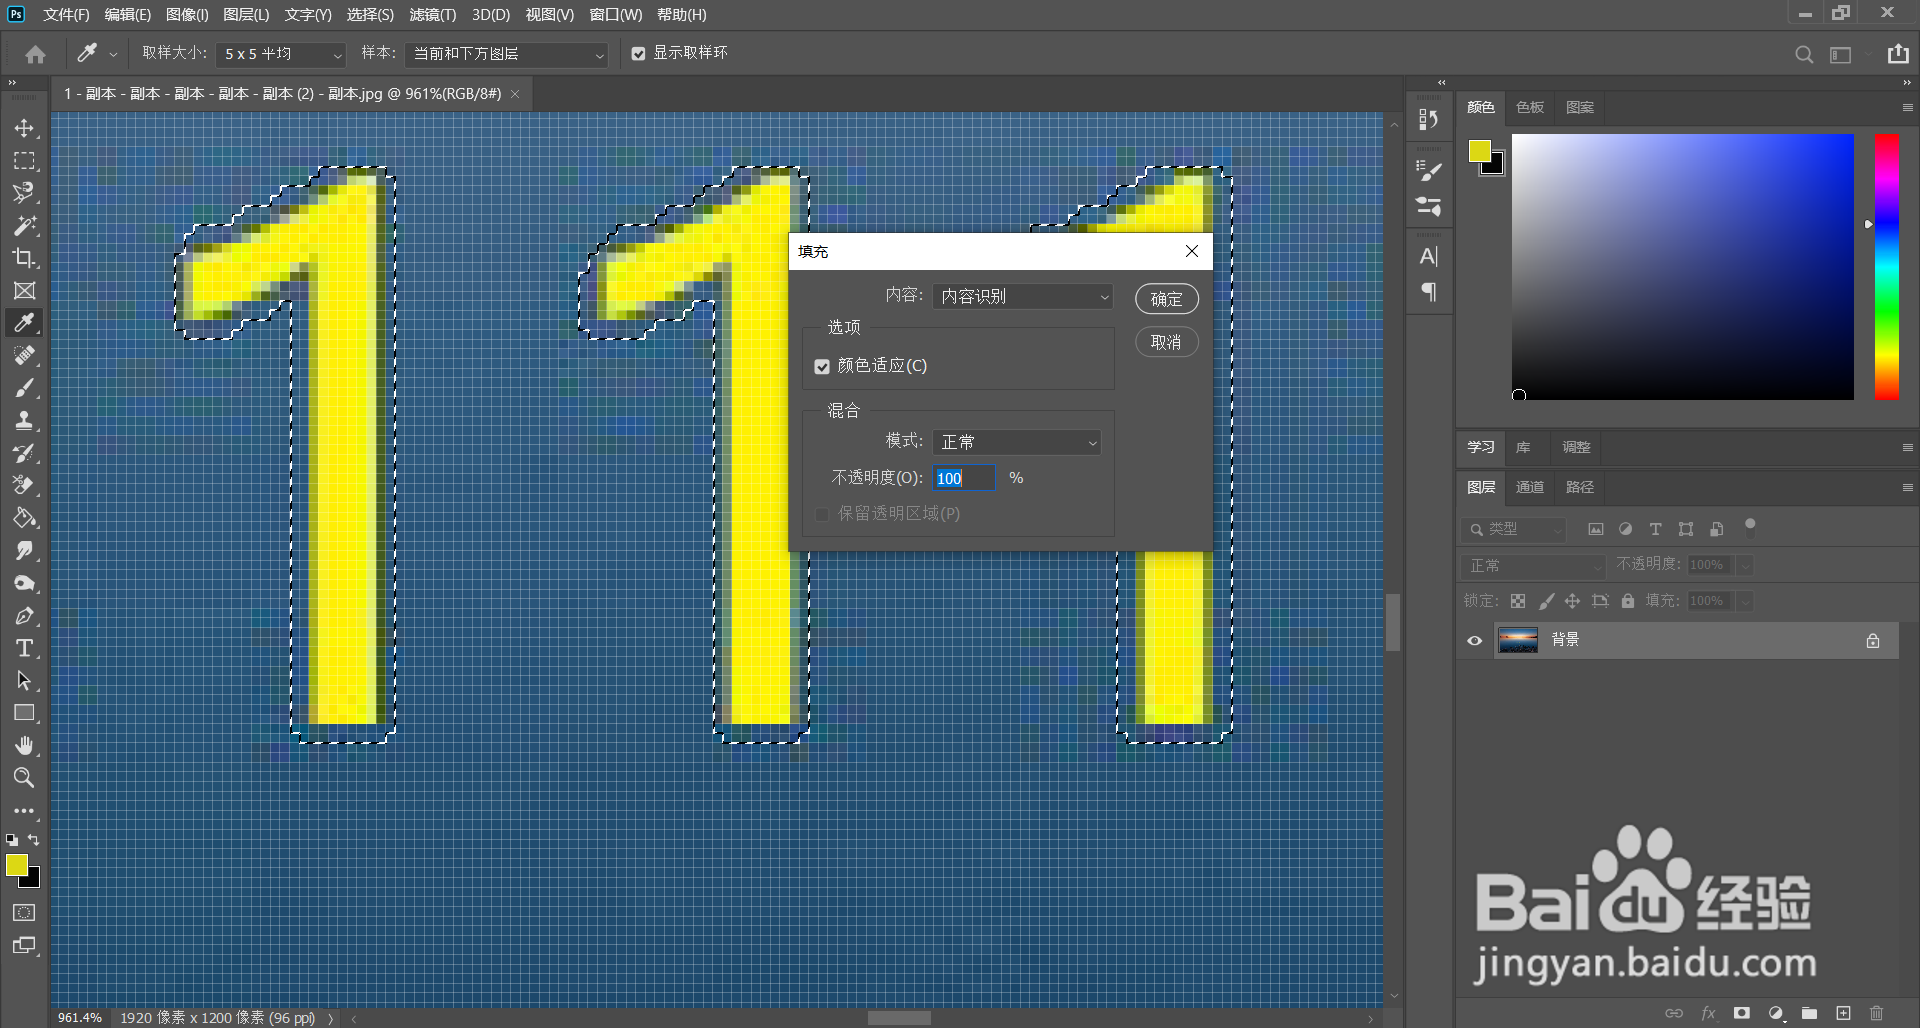Open the Color panel flyout menu
This screenshot has width=1920, height=1028.
(x=1907, y=107)
